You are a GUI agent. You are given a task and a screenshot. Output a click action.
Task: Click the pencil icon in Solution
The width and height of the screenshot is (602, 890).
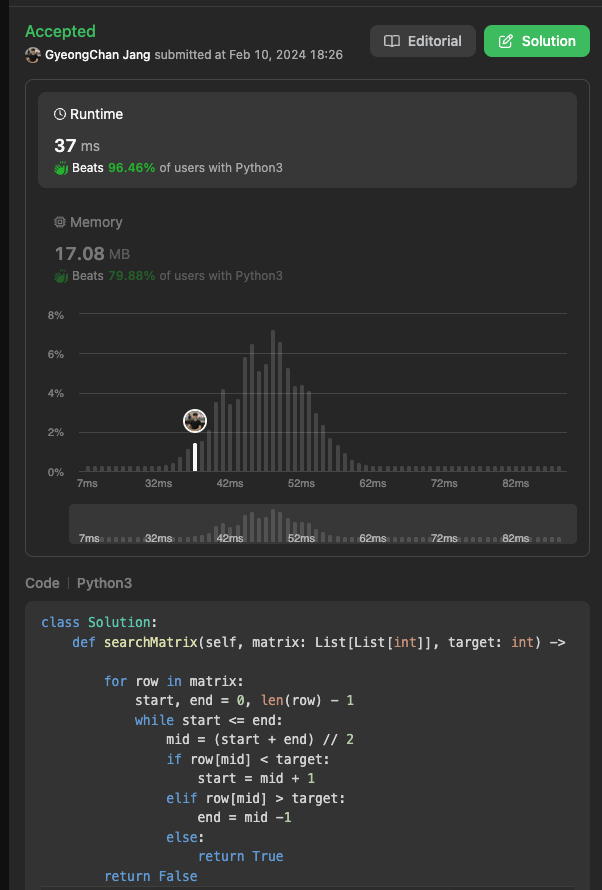pos(506,41)
